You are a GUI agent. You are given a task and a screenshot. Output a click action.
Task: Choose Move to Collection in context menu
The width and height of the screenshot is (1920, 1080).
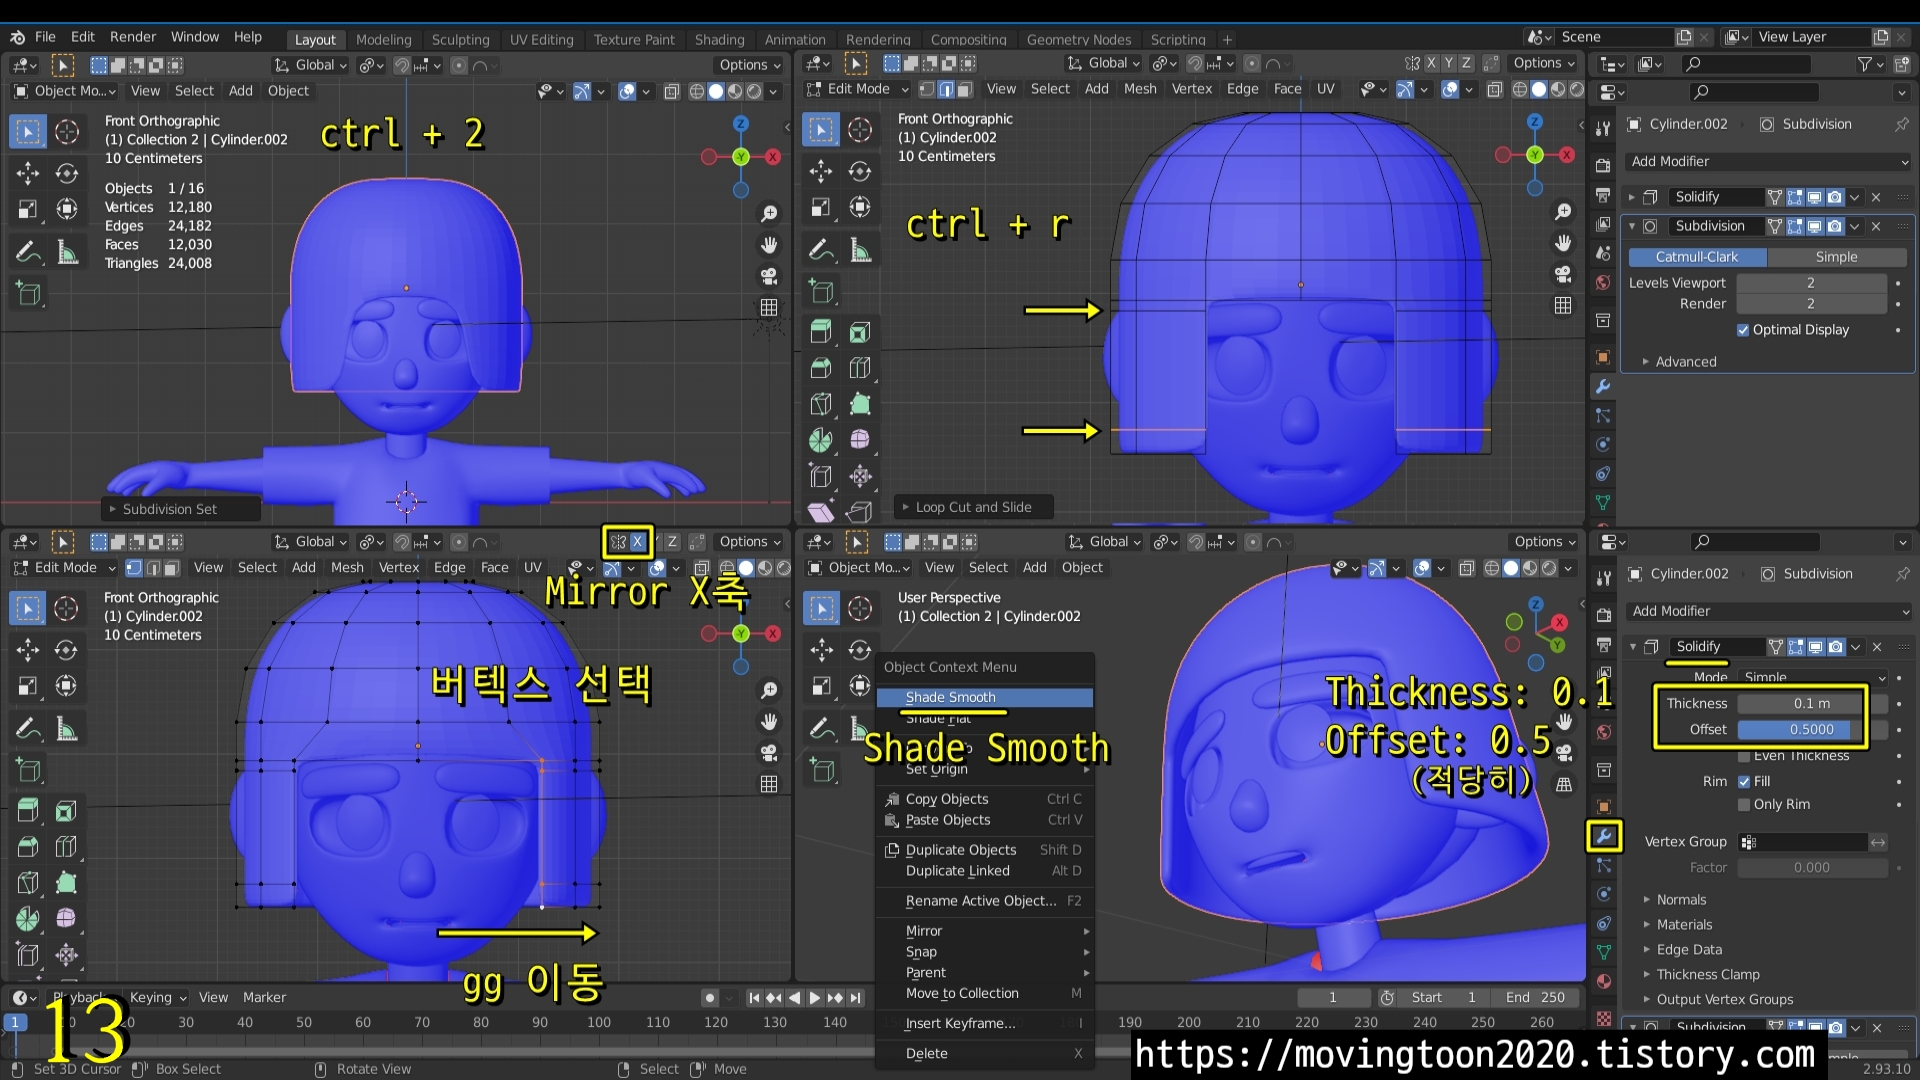click(x=985, y=994)
